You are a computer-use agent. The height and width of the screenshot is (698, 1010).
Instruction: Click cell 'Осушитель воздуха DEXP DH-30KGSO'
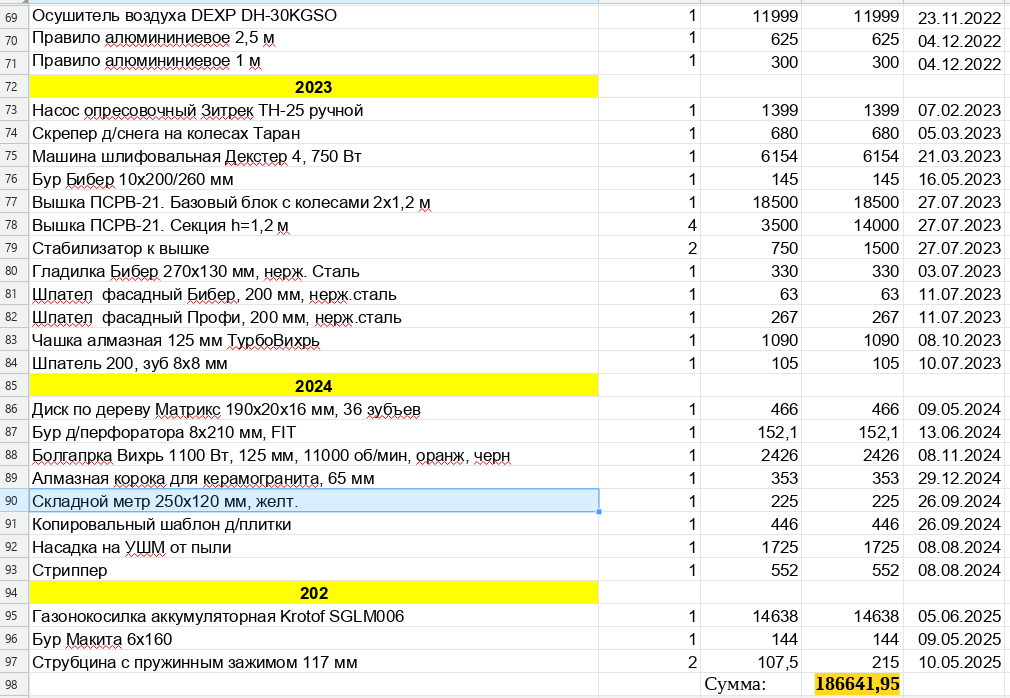(314, 17)
